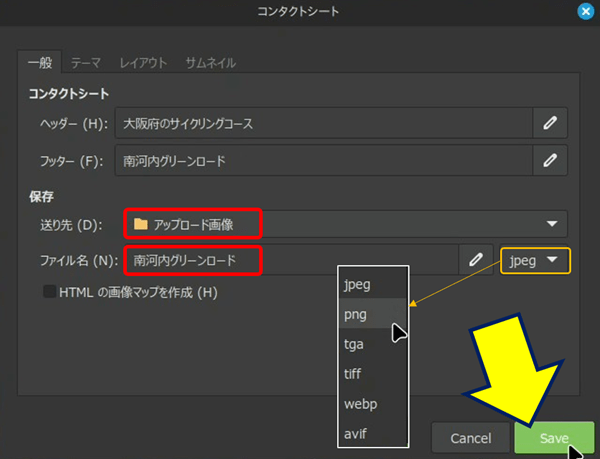The width and height of the screenshot is (600, 459).
Task: Switch to the テーマ tab
Action: pos(86,63)
